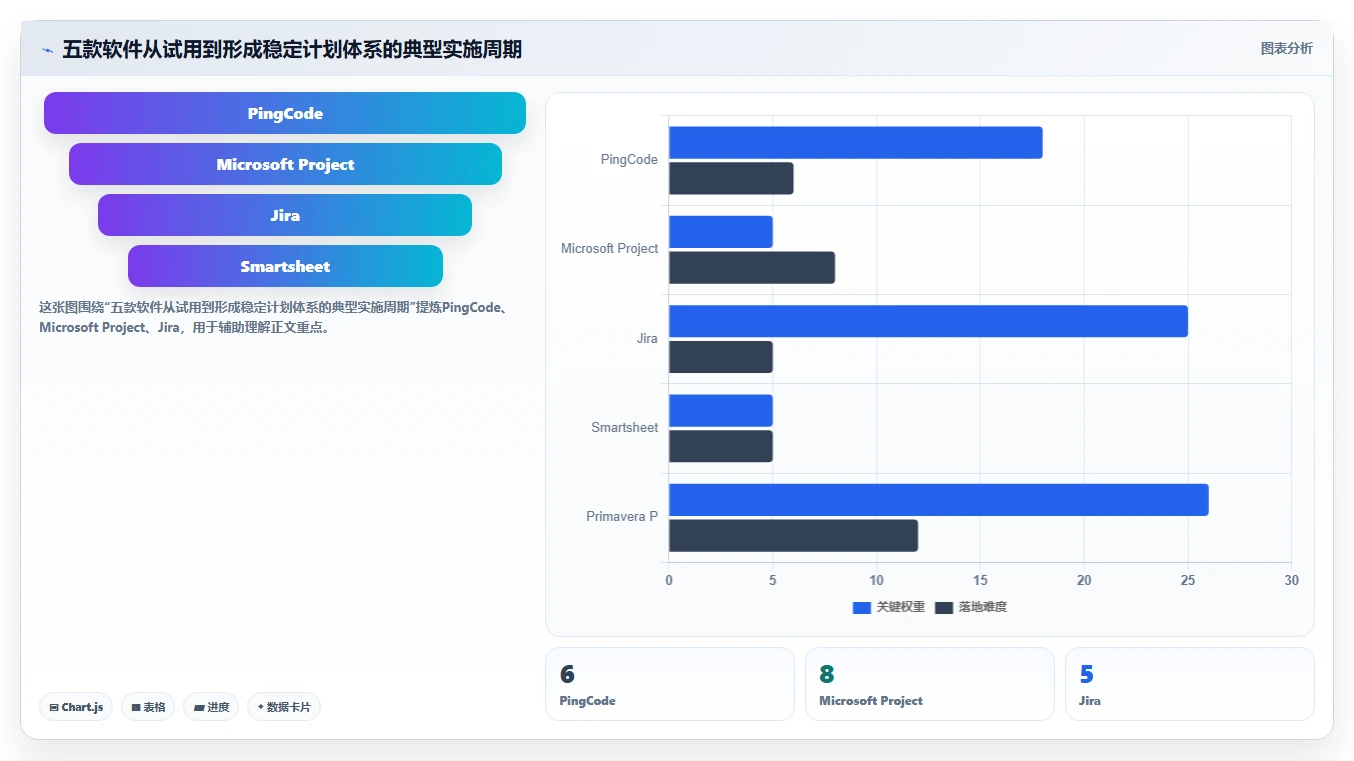Select the Microsoft Project funnel bar
Screen dimensions: 1354x761
coord(285,164)
